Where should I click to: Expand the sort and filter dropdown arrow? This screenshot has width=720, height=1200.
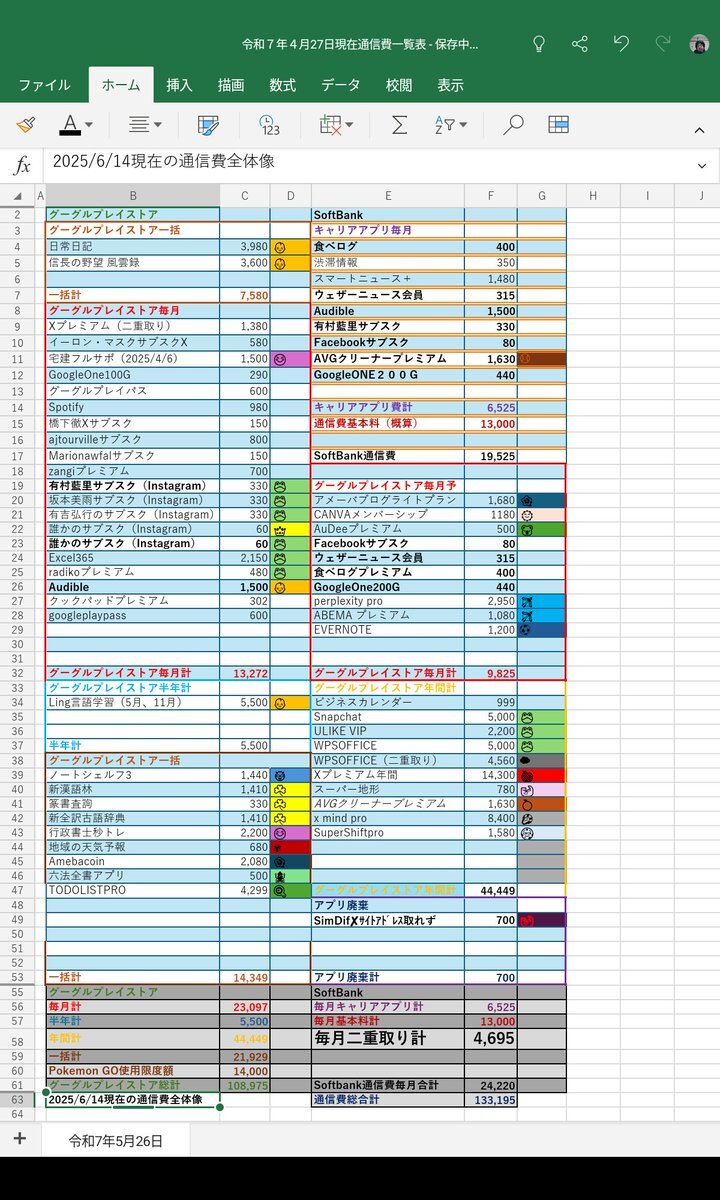(x=462, y=126)
